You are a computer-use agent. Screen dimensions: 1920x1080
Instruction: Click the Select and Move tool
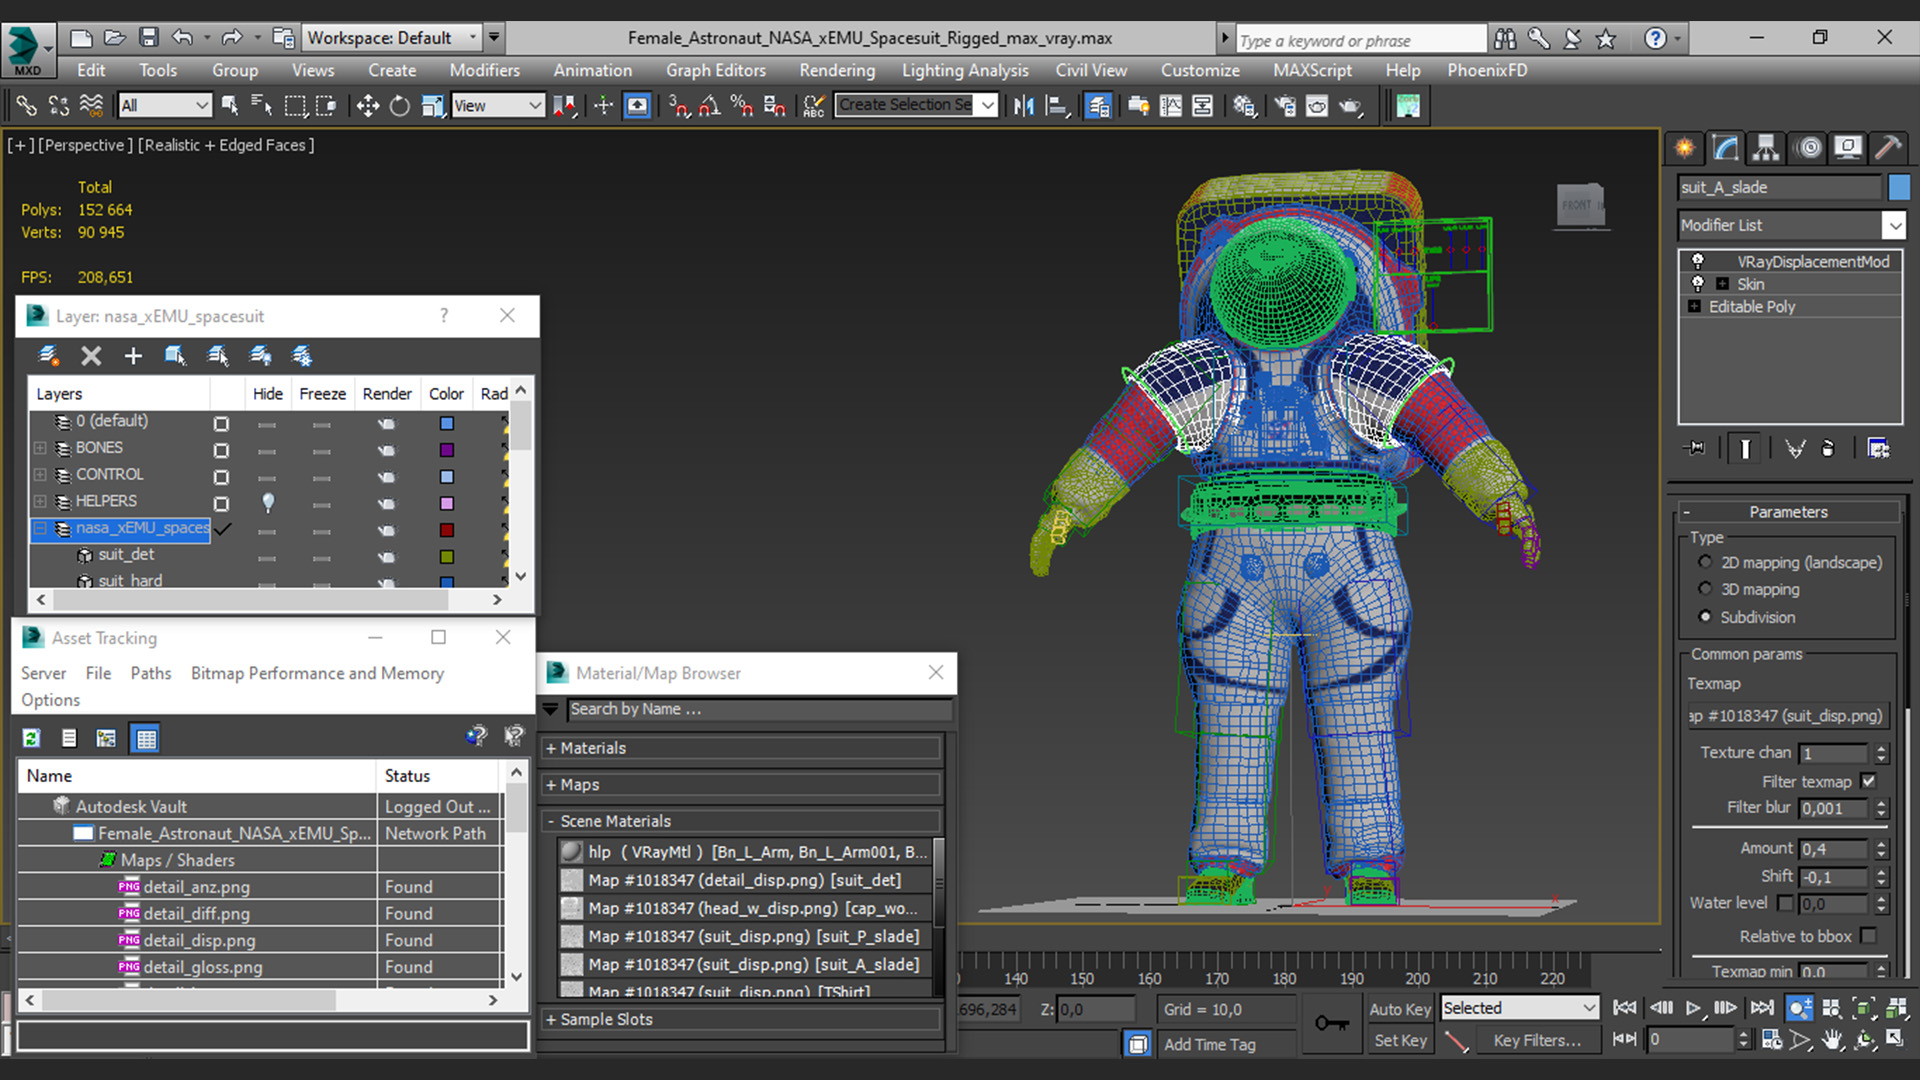tap(367, 106)
